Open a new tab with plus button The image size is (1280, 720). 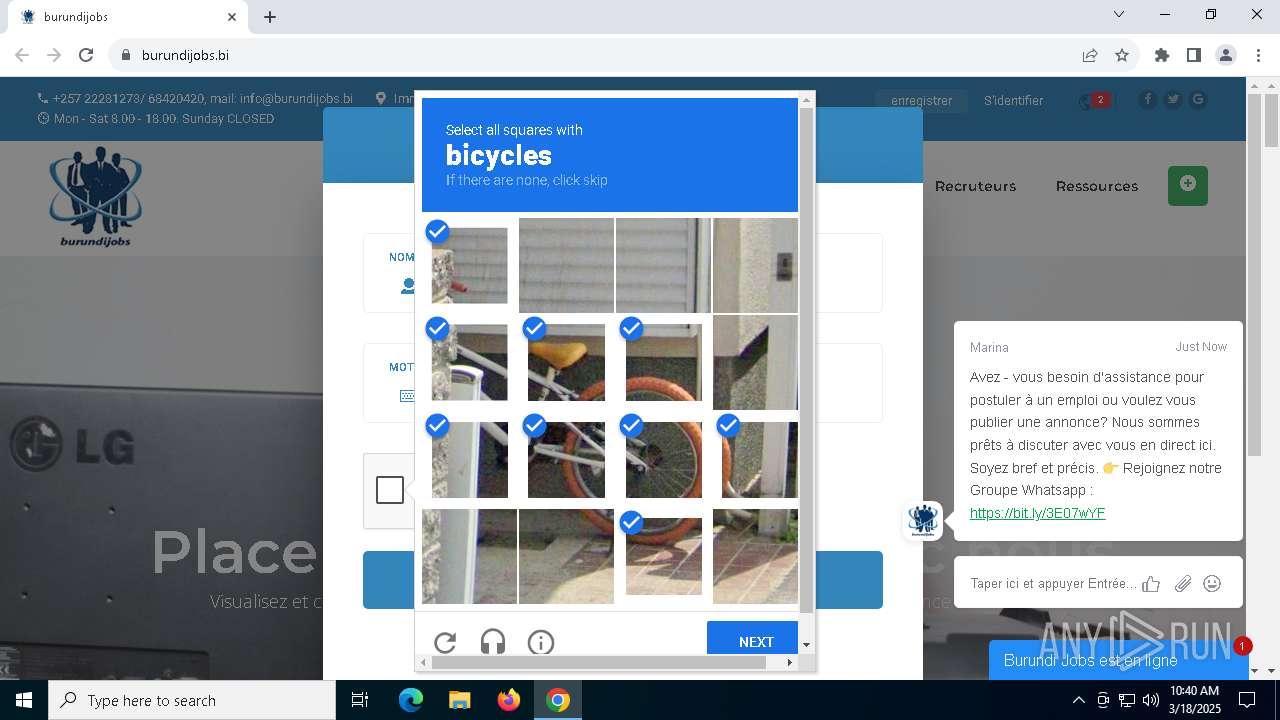coord(270,17)
